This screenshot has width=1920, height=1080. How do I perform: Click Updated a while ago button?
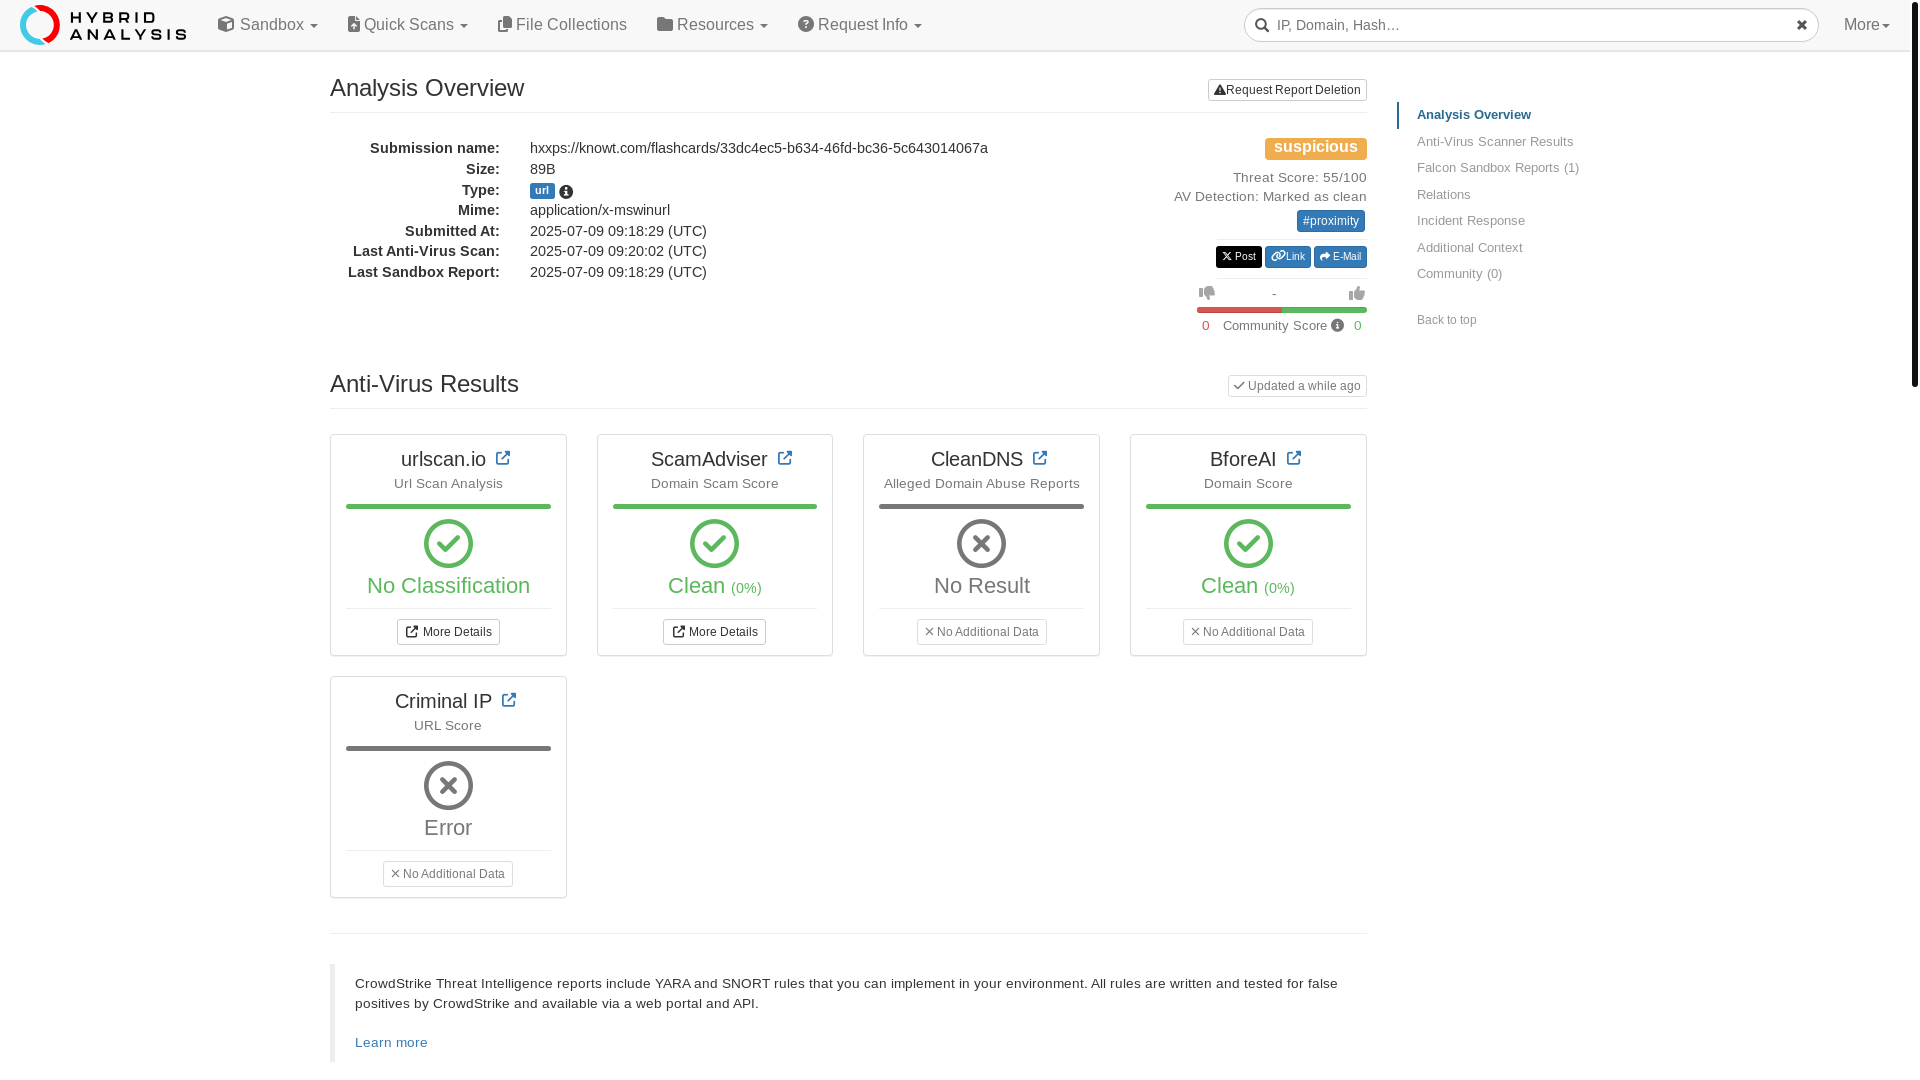1297,386
